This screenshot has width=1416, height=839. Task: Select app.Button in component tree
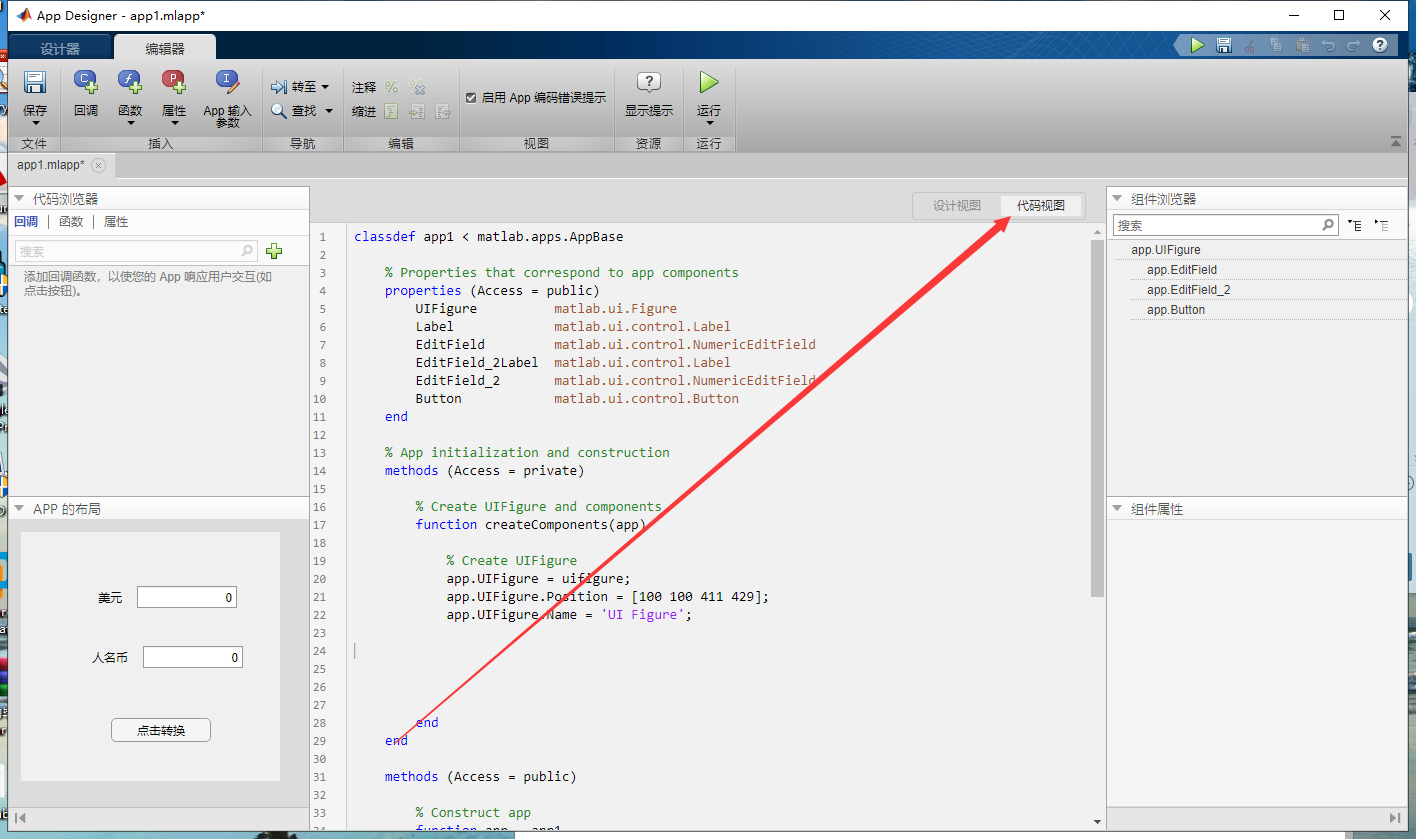point(1176,310)
